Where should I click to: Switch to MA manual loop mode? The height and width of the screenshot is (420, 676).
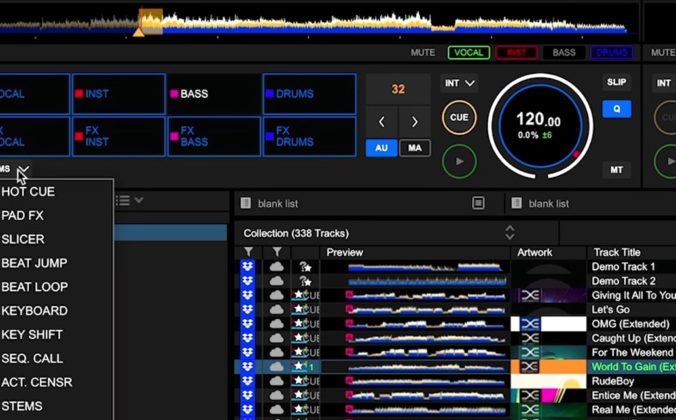pyautogui.click(x=415, y=148)
